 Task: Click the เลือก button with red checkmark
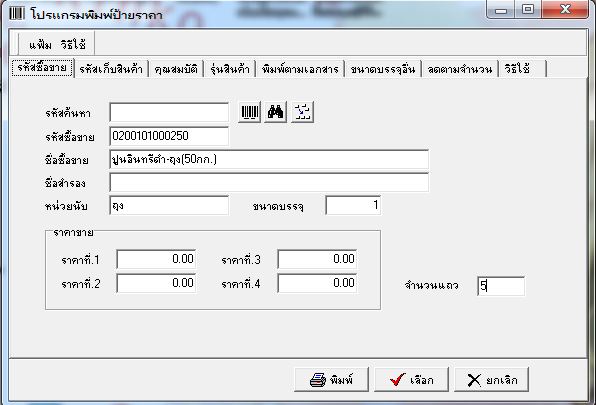click(x=412, y=380)
